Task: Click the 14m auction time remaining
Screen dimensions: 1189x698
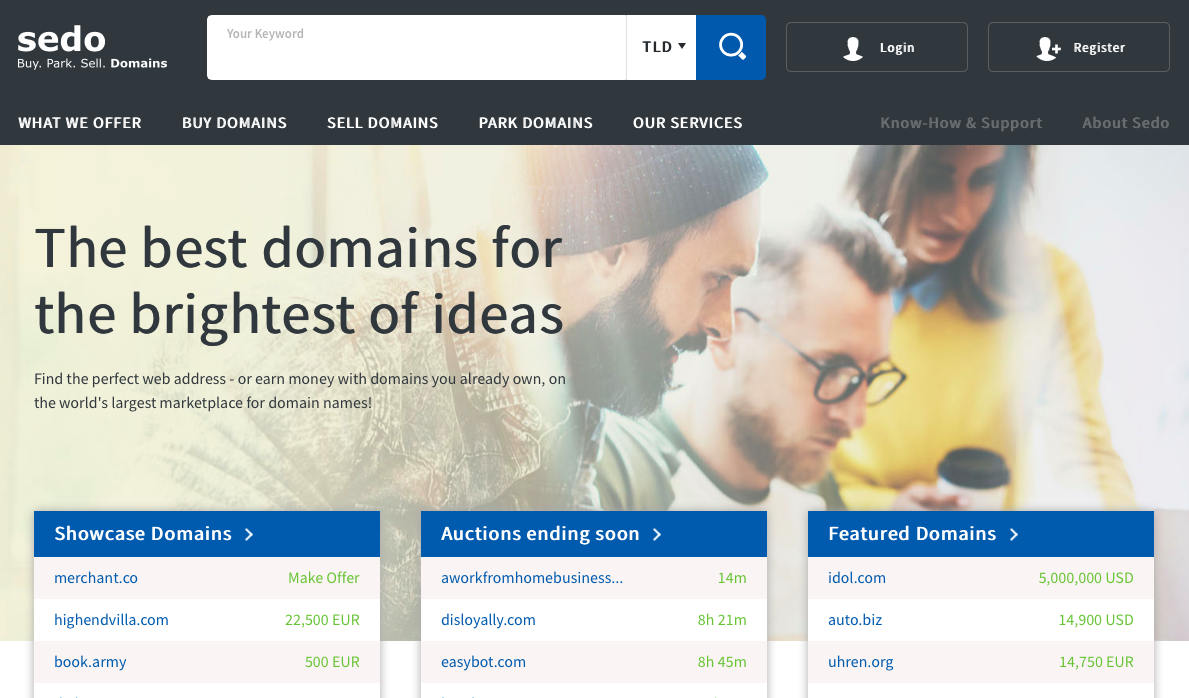Action: tap(732, 578)
